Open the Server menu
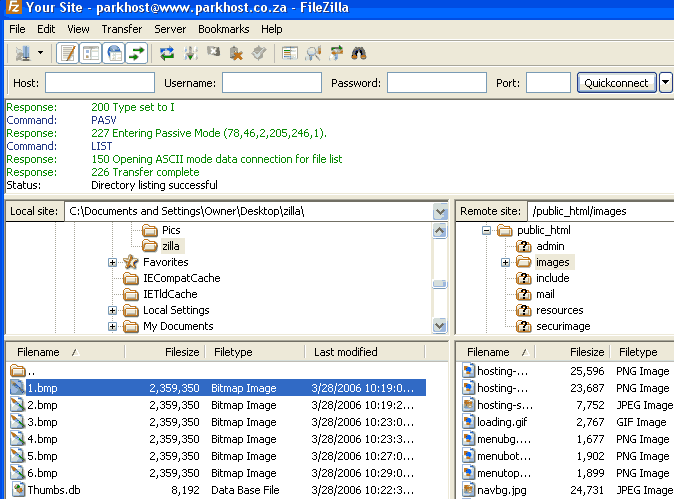 click(170, 29)
